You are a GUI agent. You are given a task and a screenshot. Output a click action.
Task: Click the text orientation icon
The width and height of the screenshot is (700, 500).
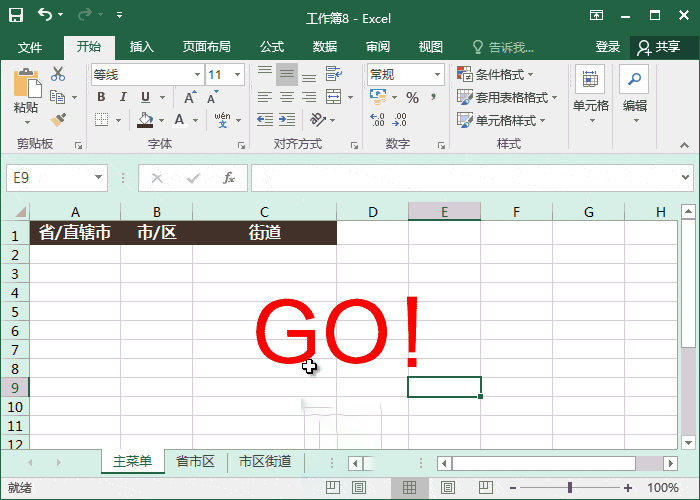tap(318, 120)
